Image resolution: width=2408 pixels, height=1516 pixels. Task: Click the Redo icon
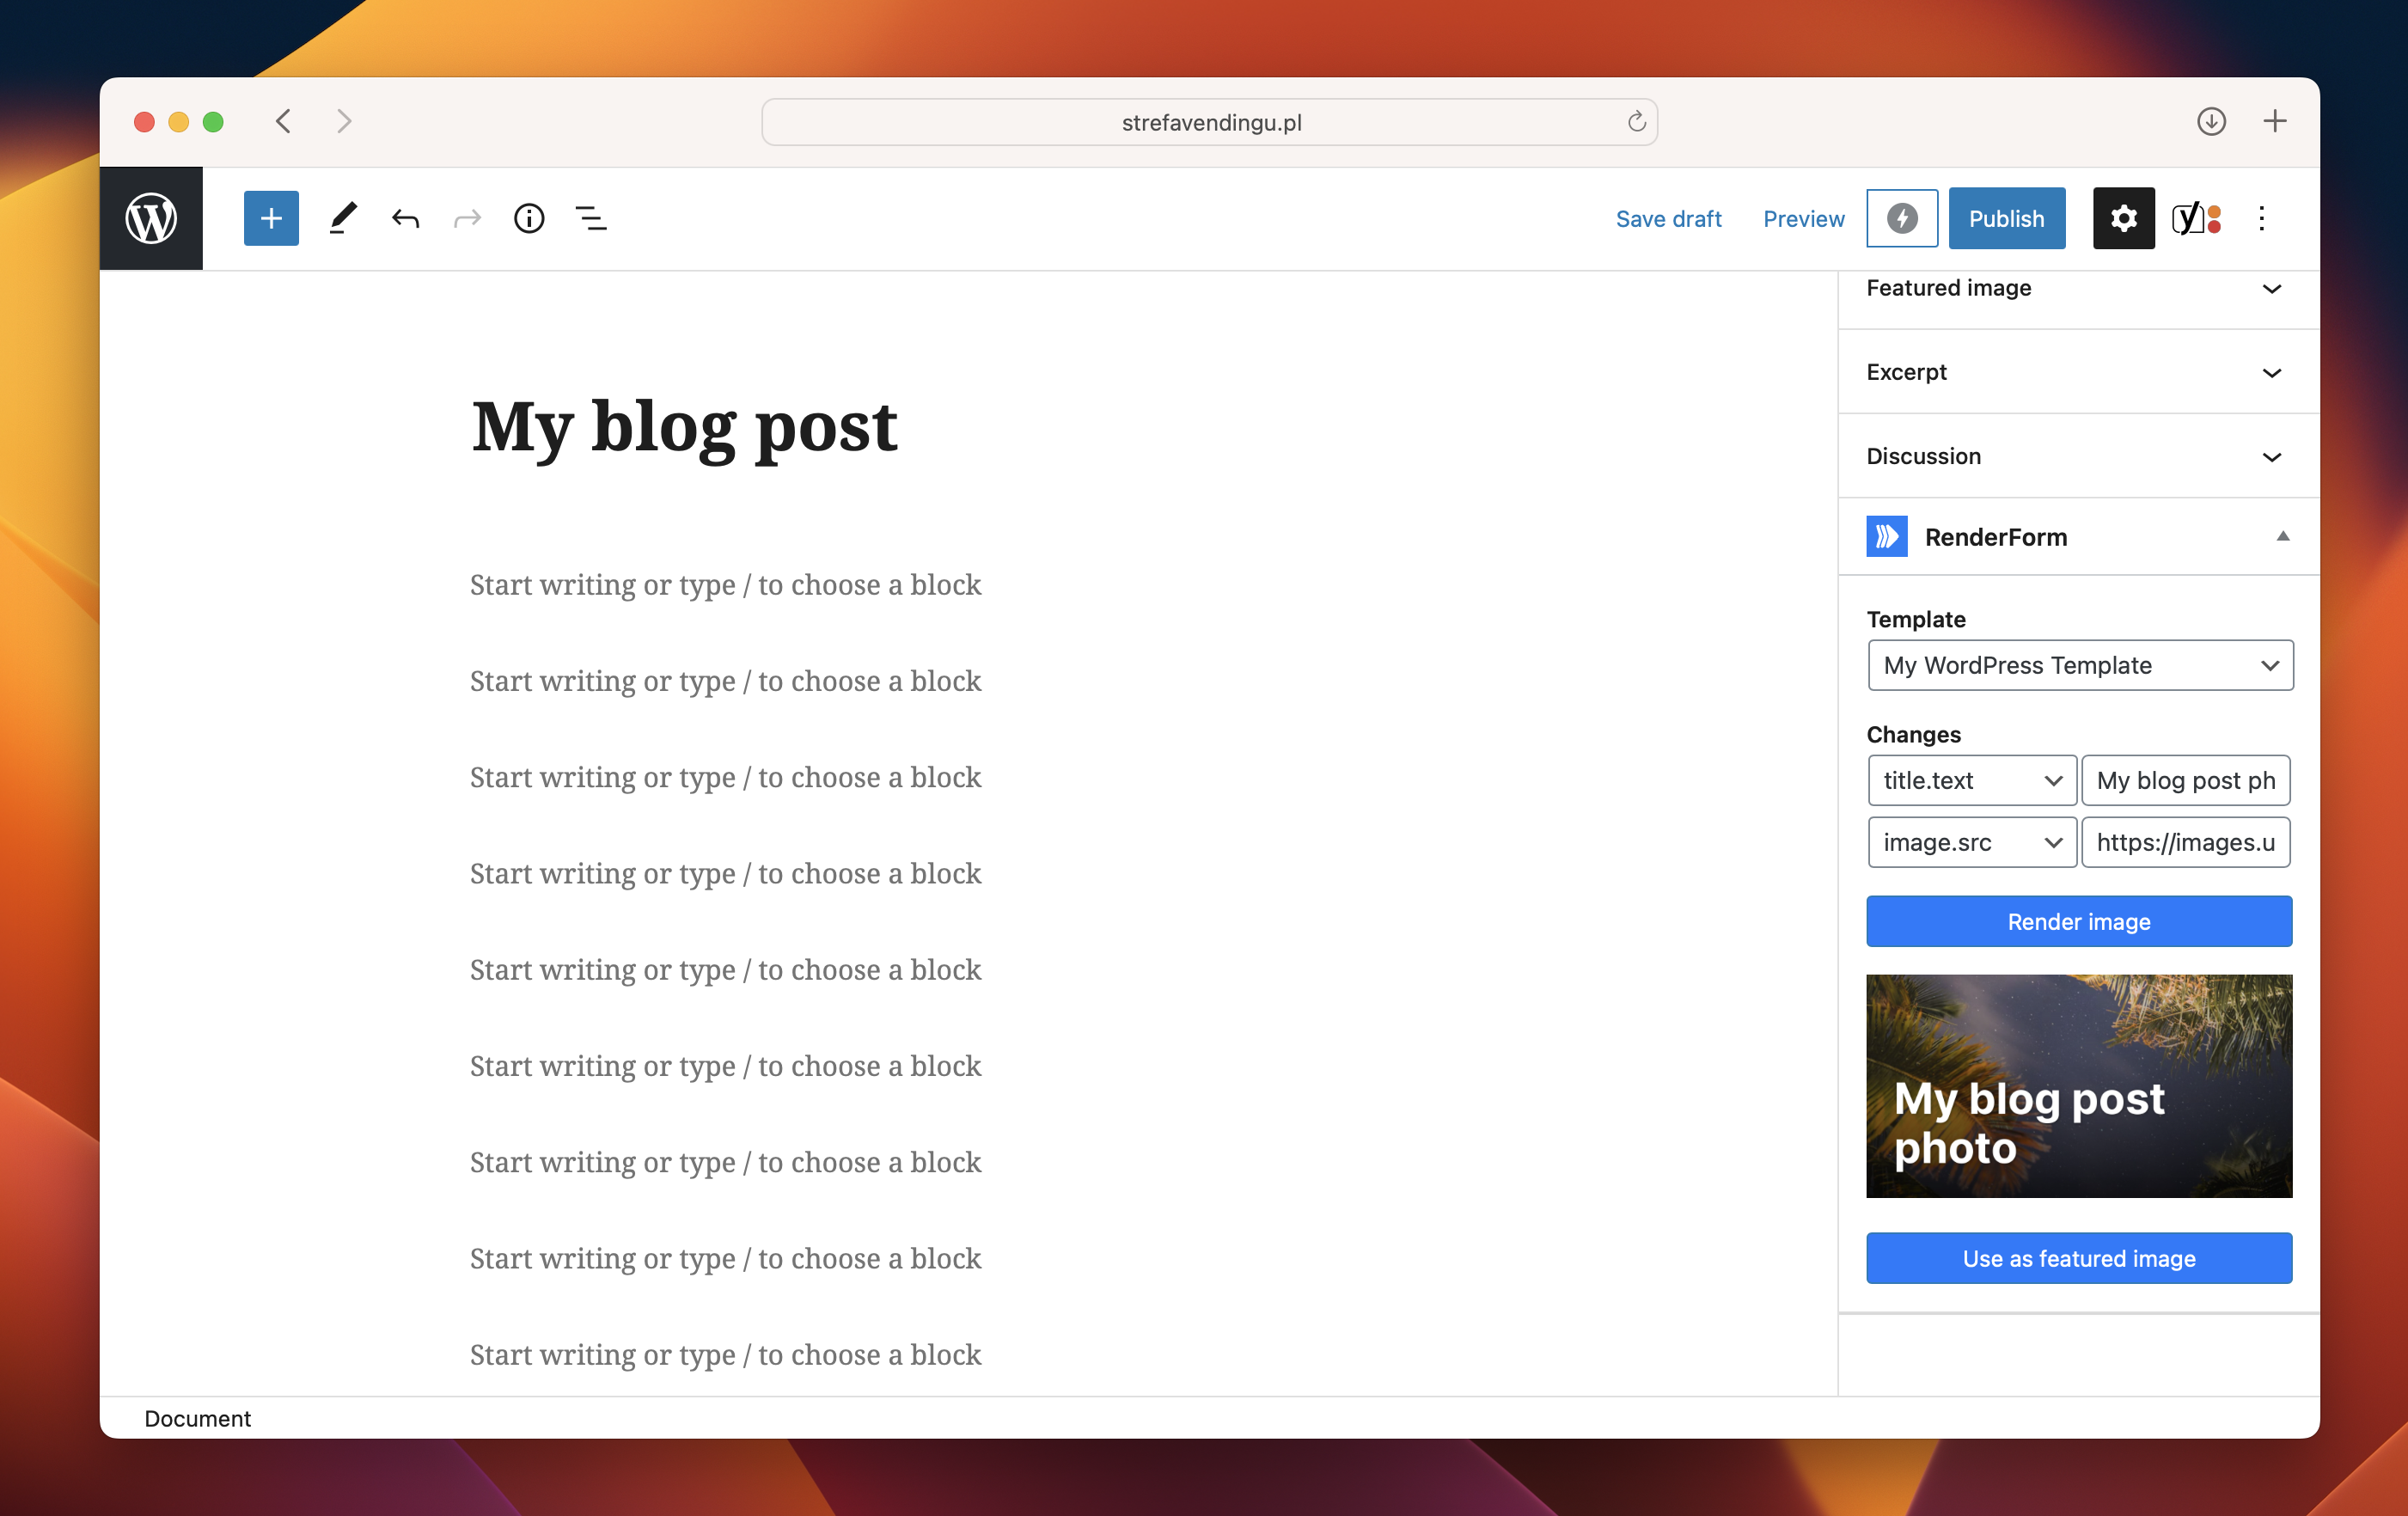tap(467, 218)
